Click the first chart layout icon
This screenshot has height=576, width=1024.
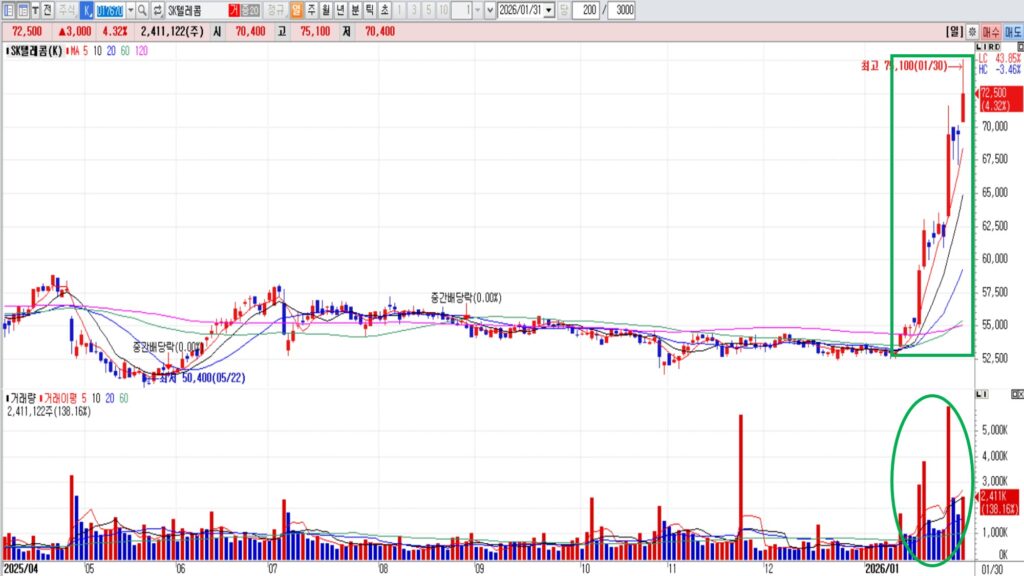point(8,10)
